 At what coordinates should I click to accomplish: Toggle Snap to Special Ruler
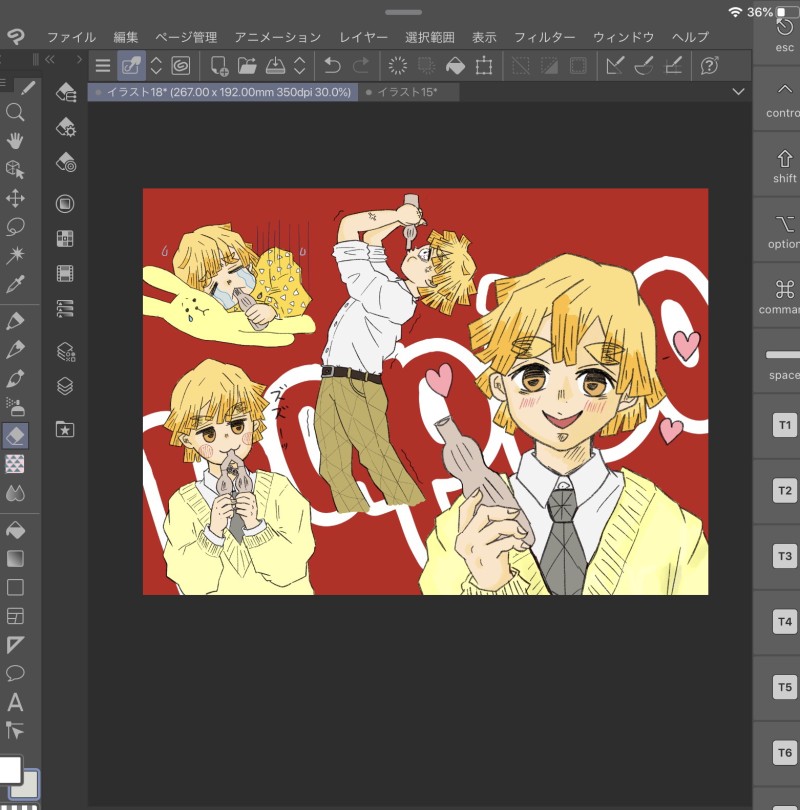(x=644, y=66)
